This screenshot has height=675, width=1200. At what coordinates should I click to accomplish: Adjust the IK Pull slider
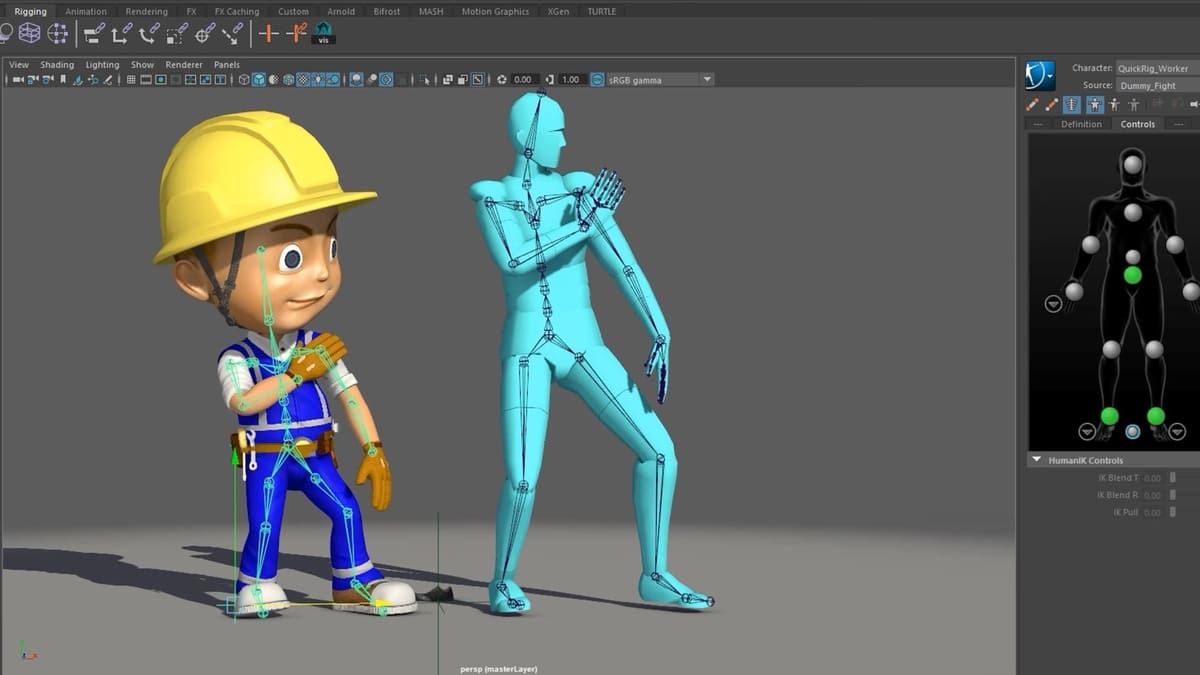click(x=1172, y=512)
